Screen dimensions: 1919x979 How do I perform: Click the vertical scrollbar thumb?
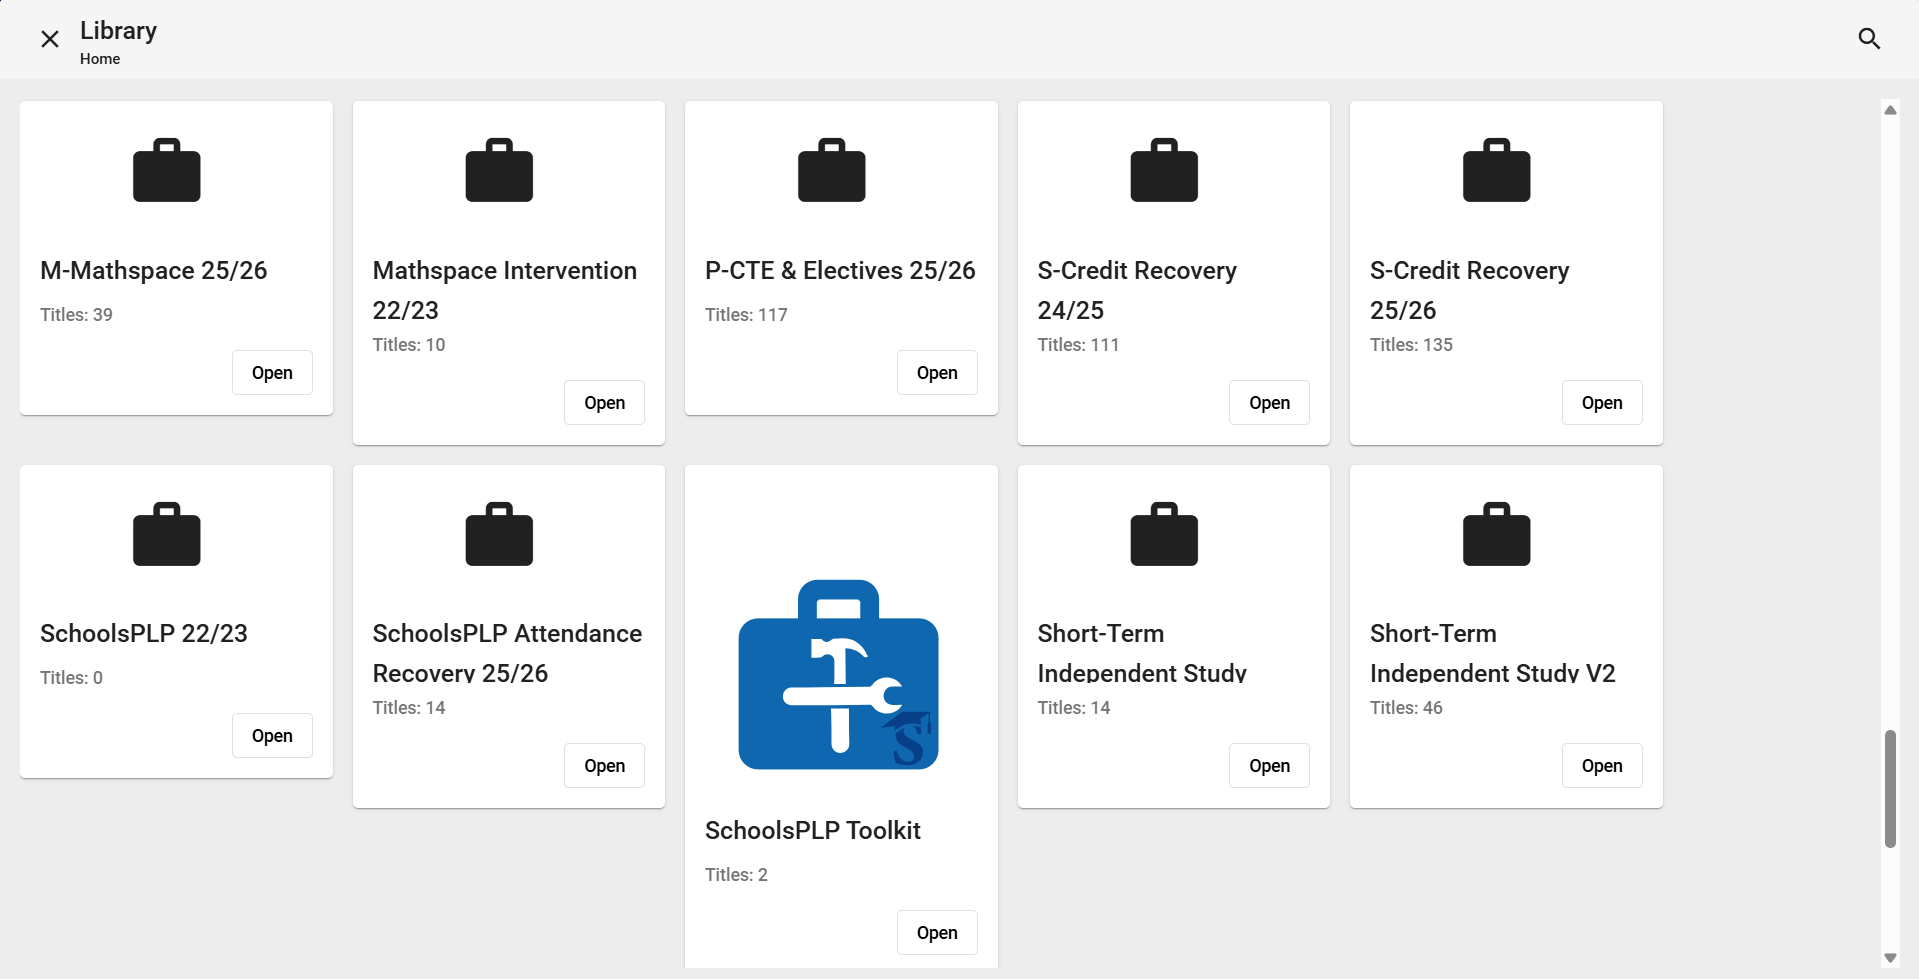coord(1890,789)
